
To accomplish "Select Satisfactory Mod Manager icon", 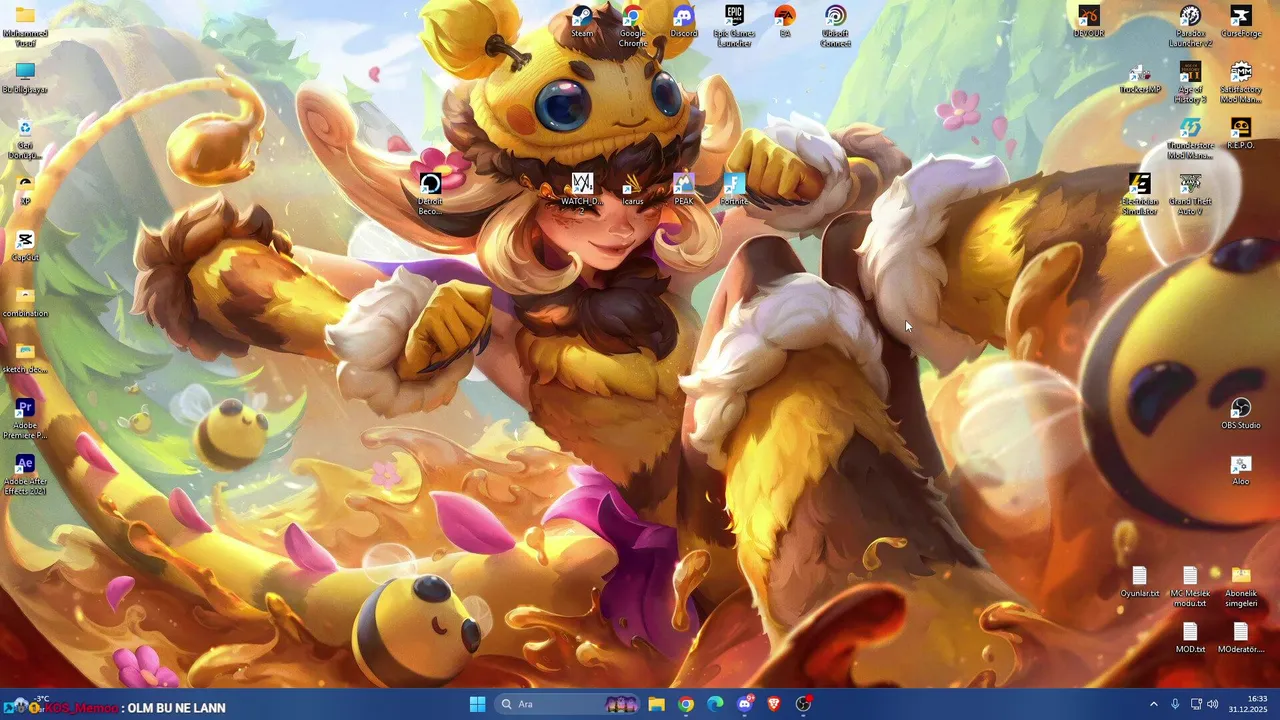I will click(x=1241, y=83).
